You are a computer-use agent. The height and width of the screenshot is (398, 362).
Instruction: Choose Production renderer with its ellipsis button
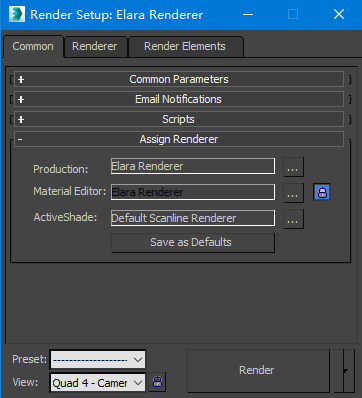[x=293, y=167]
